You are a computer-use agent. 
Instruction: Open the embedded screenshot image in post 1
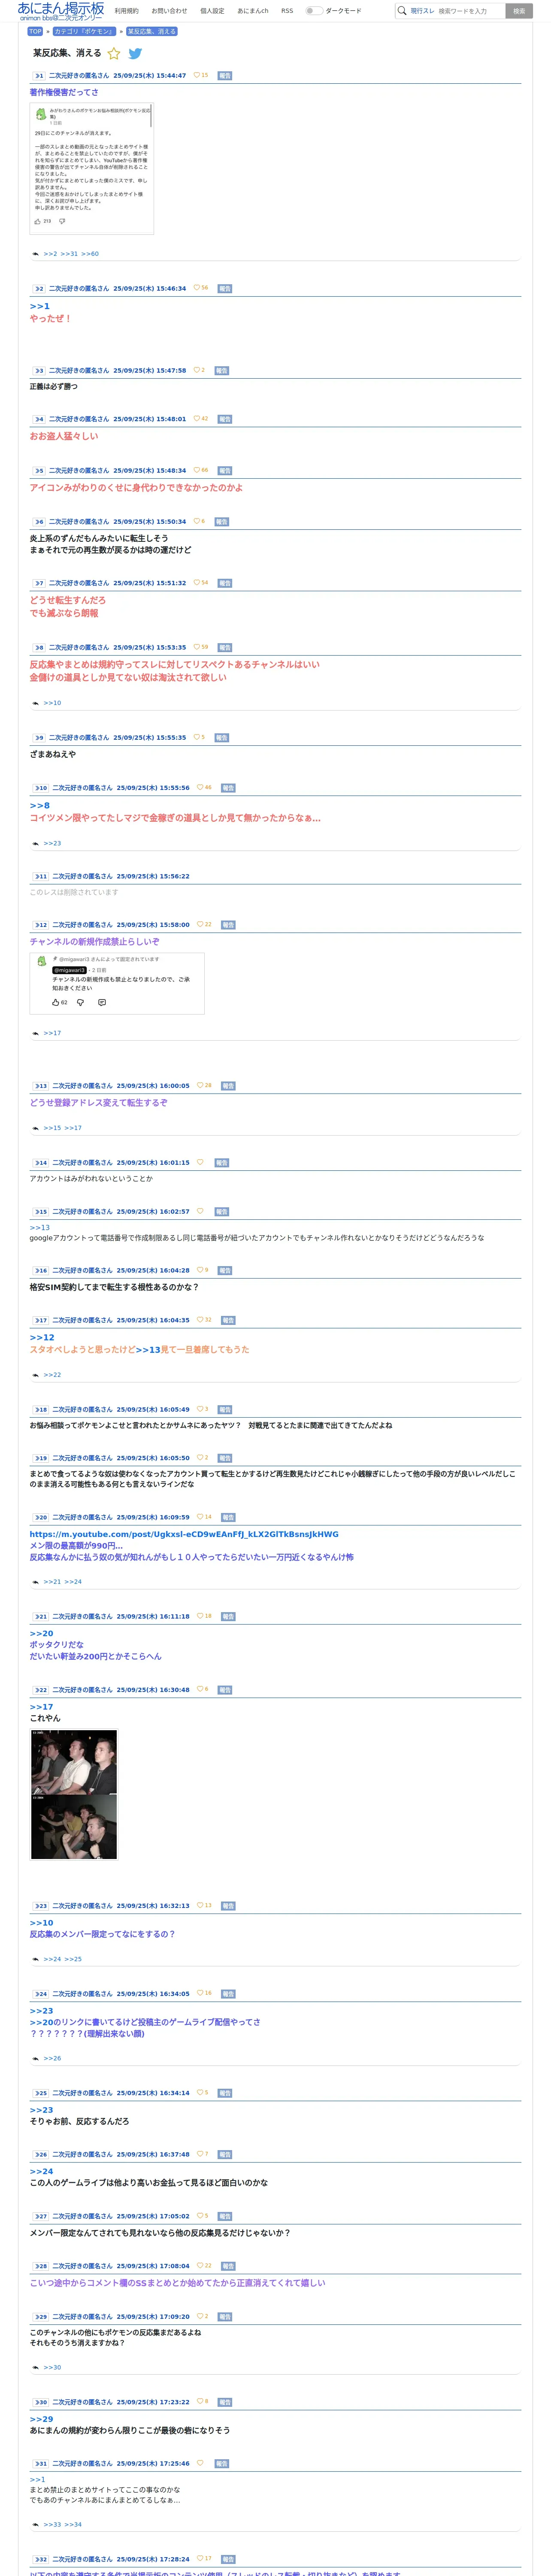(92, 168)
